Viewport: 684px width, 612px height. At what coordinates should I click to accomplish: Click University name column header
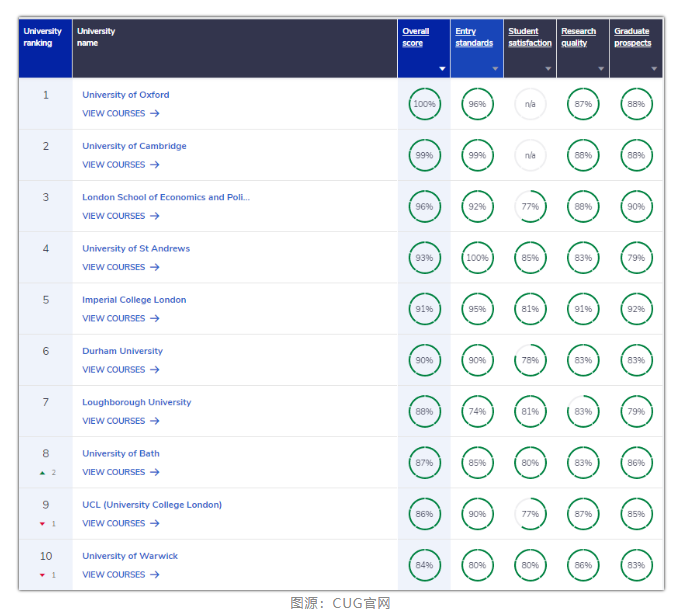[235, 48]
